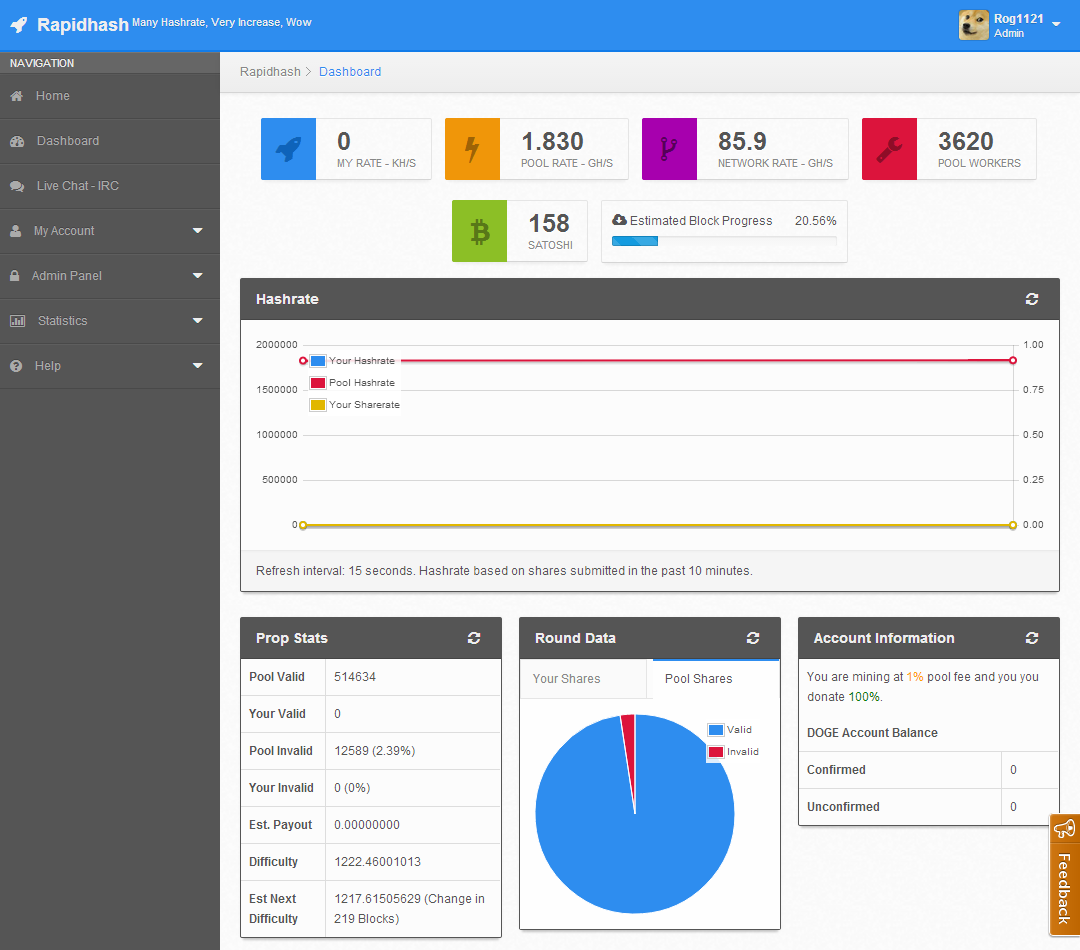Screen dimensions: 1080x950
Task: Click the Difficulty value 1222.46001013
Action: pyautogui.click(x=377, y=862)
